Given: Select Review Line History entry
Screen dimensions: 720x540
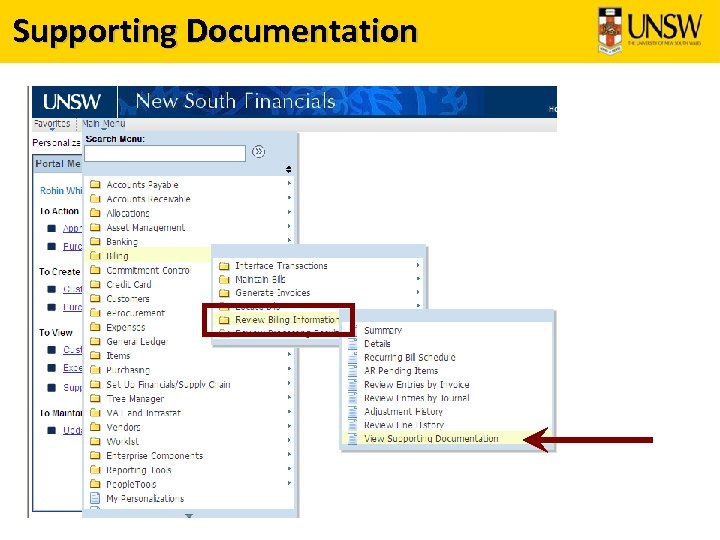Looking at the screenshot, I should (x=404, y=425).
